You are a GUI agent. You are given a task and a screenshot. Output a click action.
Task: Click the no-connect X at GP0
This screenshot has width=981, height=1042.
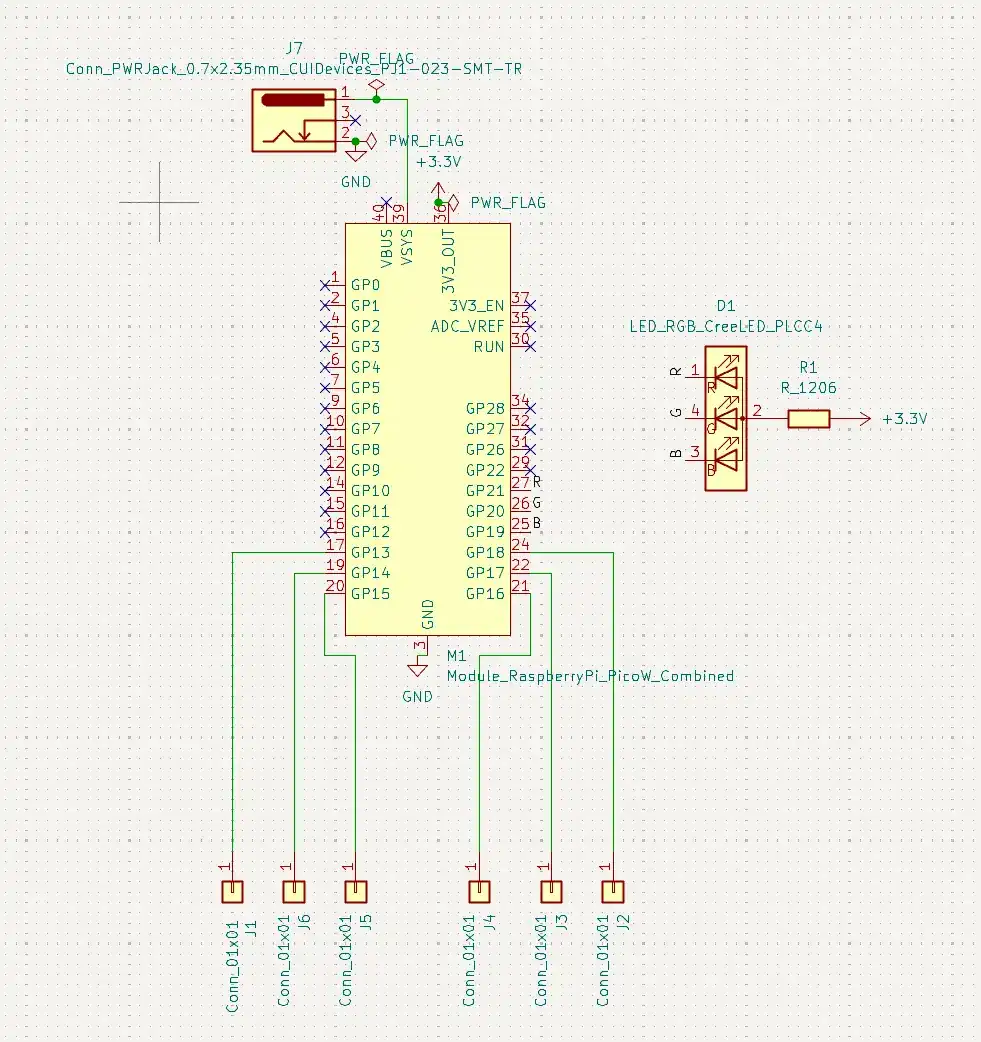pyautogui.click(x=325, y=285)
